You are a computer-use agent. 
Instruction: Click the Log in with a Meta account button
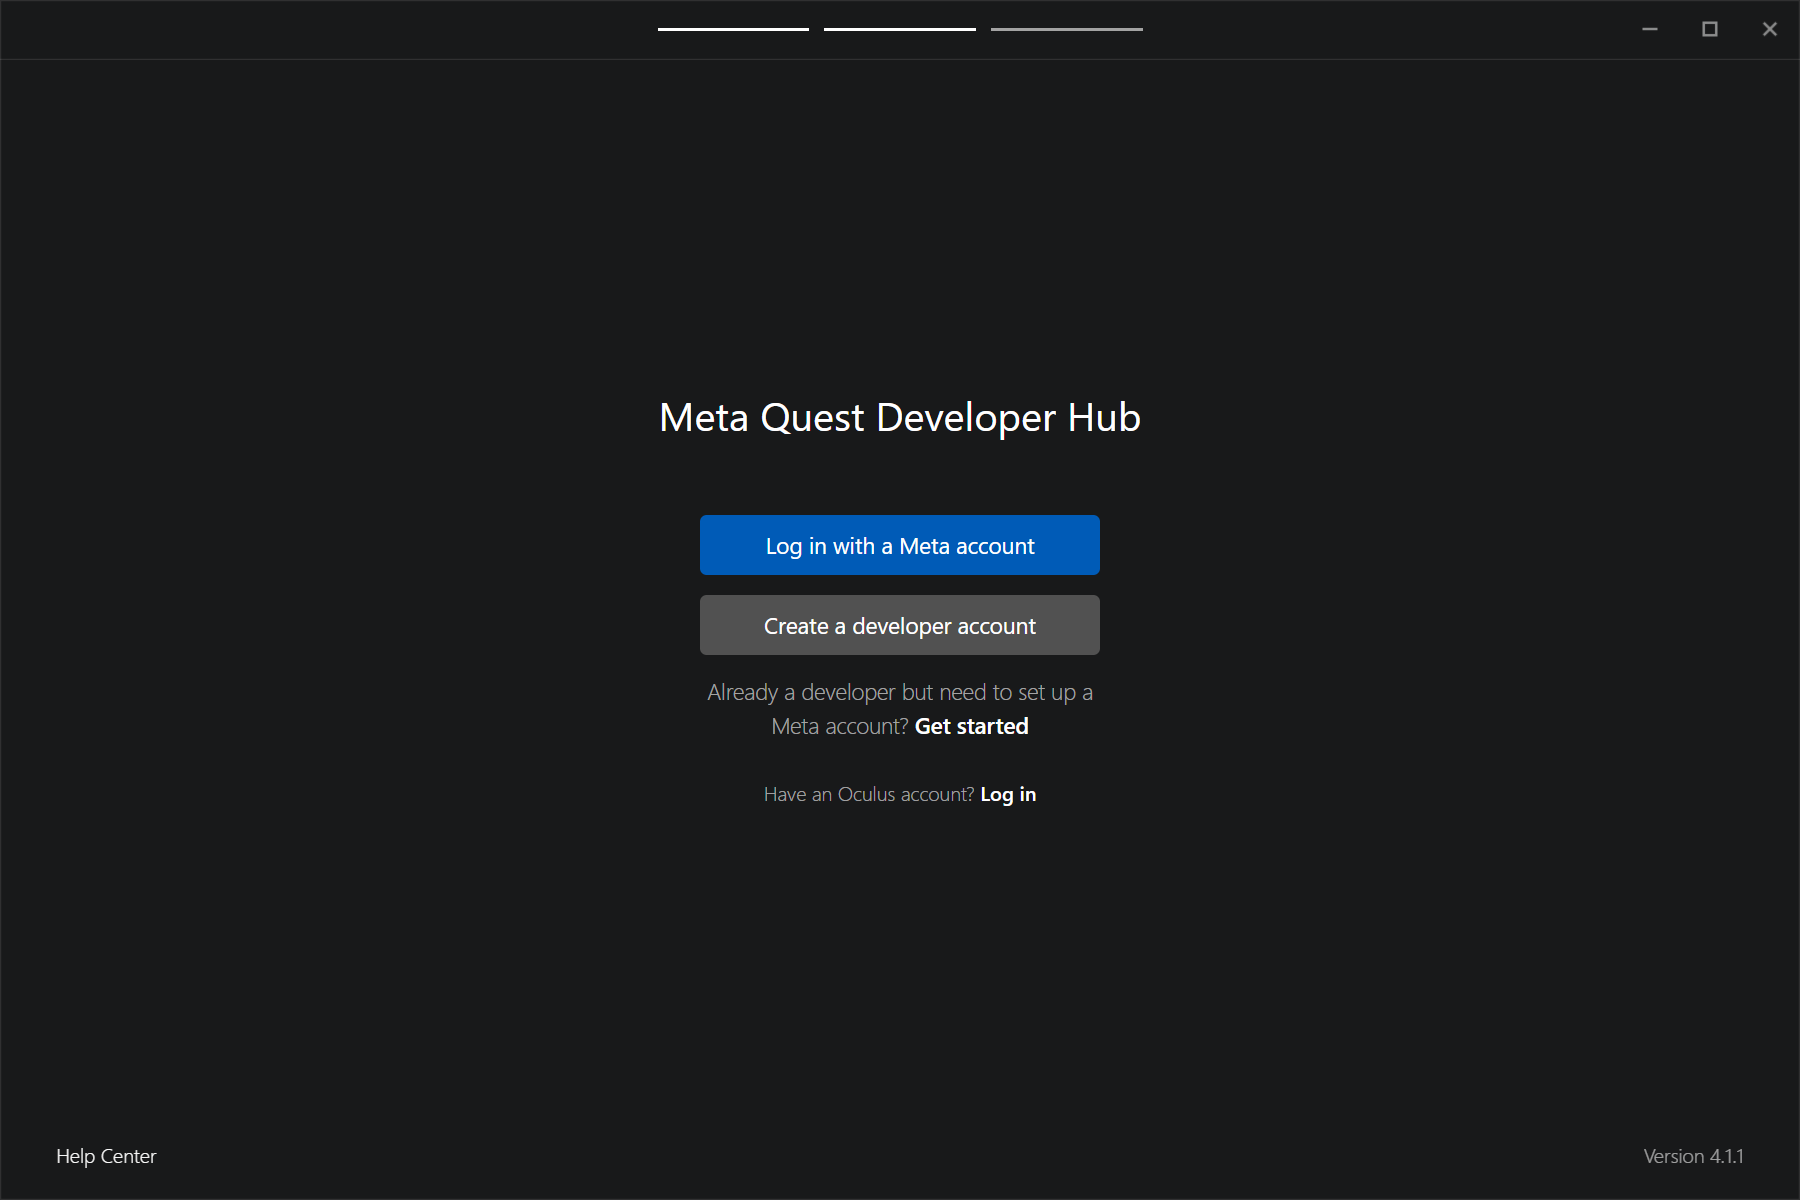tap(899, 545)
